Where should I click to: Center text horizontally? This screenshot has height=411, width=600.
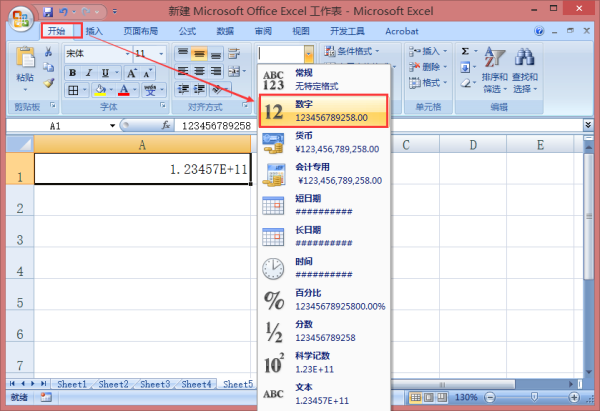(x=199, y=71)
